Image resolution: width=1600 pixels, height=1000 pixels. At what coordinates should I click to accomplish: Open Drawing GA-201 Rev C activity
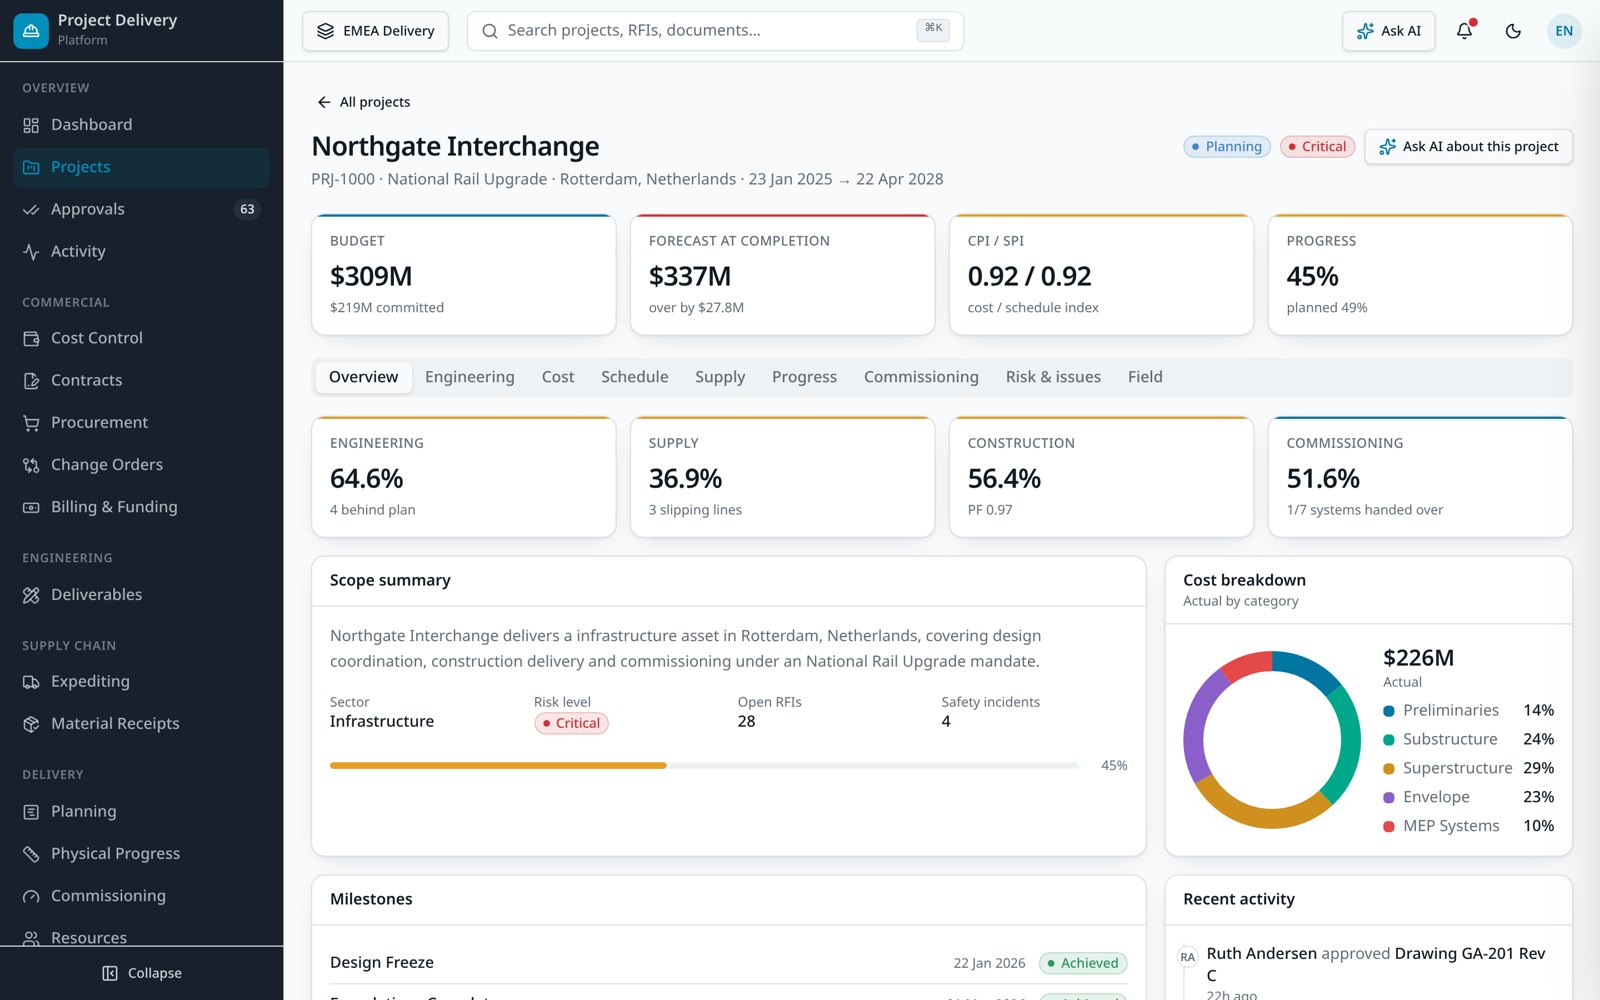click(1376, 964)
